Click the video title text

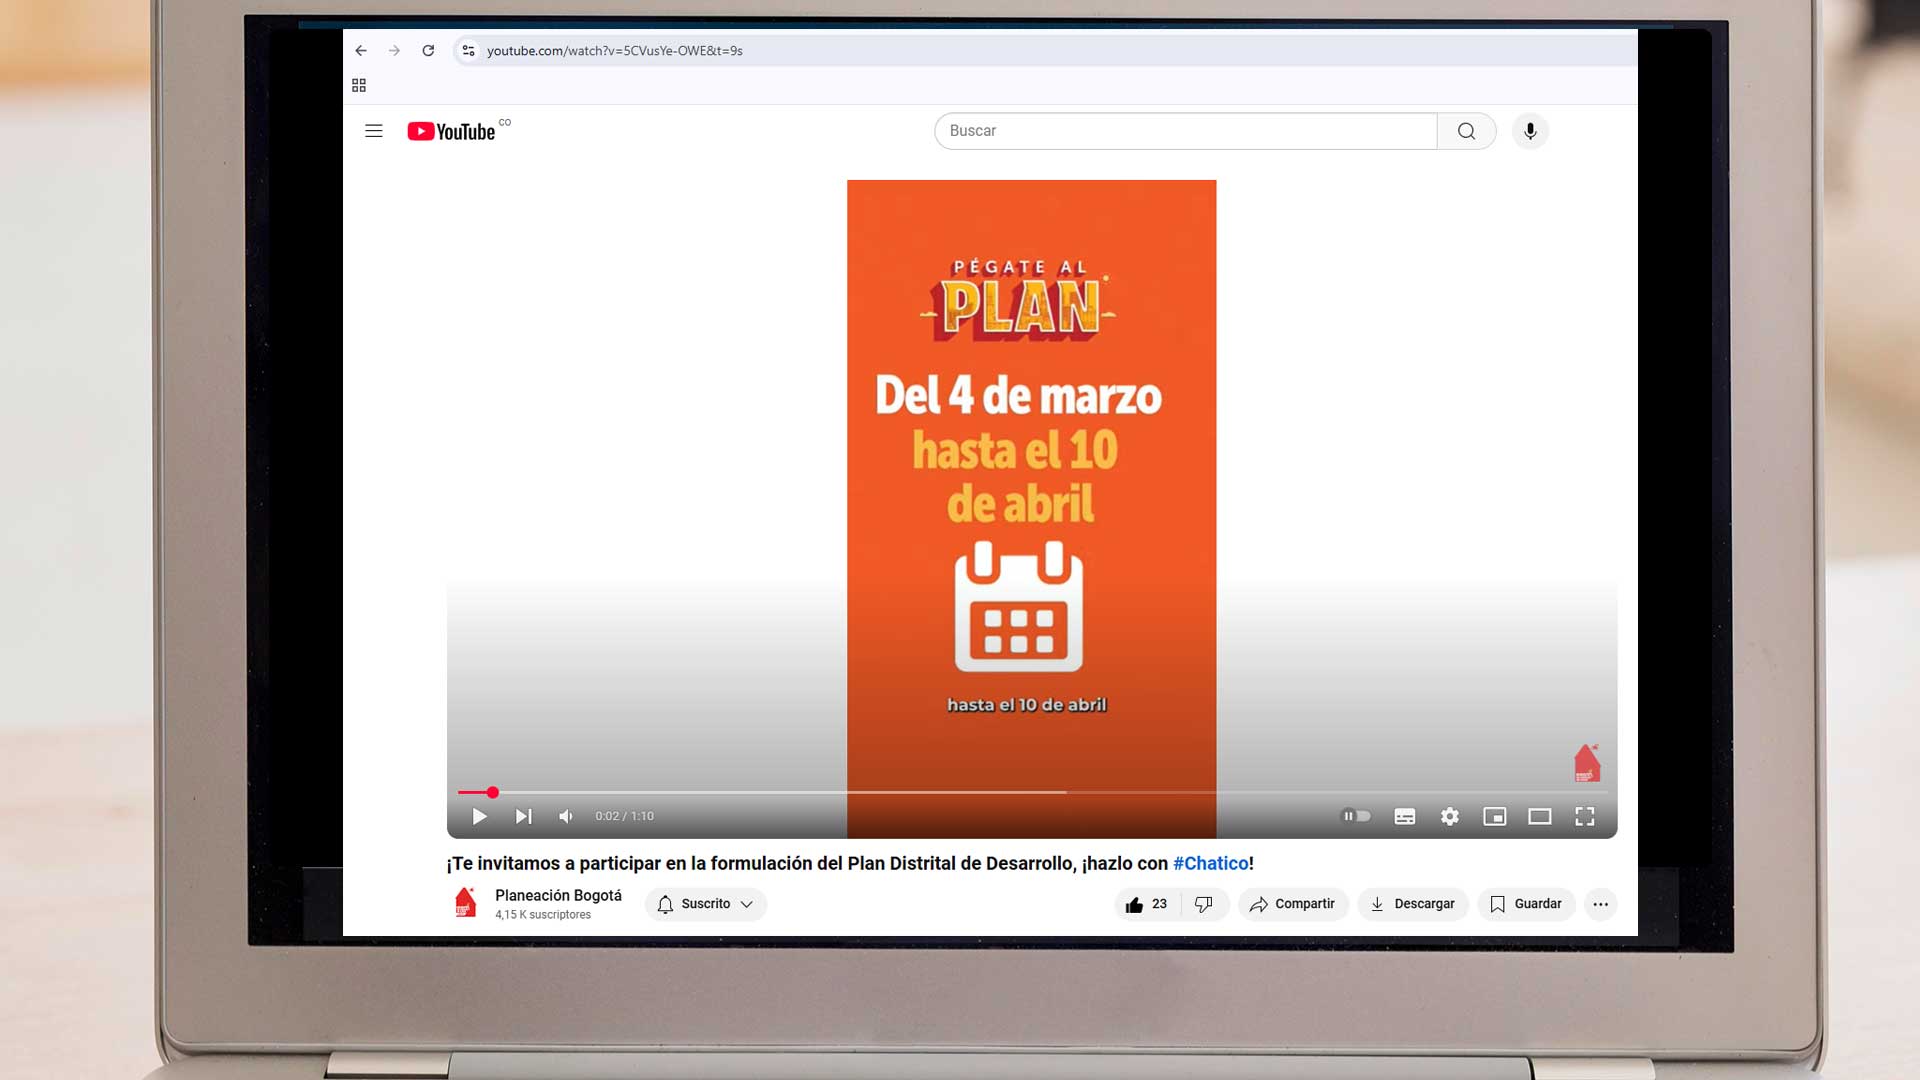click(x=850, y=863)
